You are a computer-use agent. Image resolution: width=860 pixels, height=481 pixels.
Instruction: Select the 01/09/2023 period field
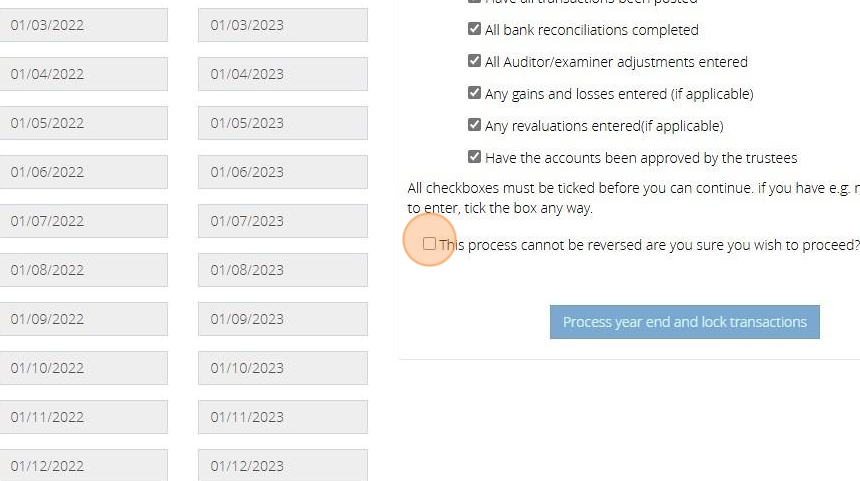tap(283, 319)
